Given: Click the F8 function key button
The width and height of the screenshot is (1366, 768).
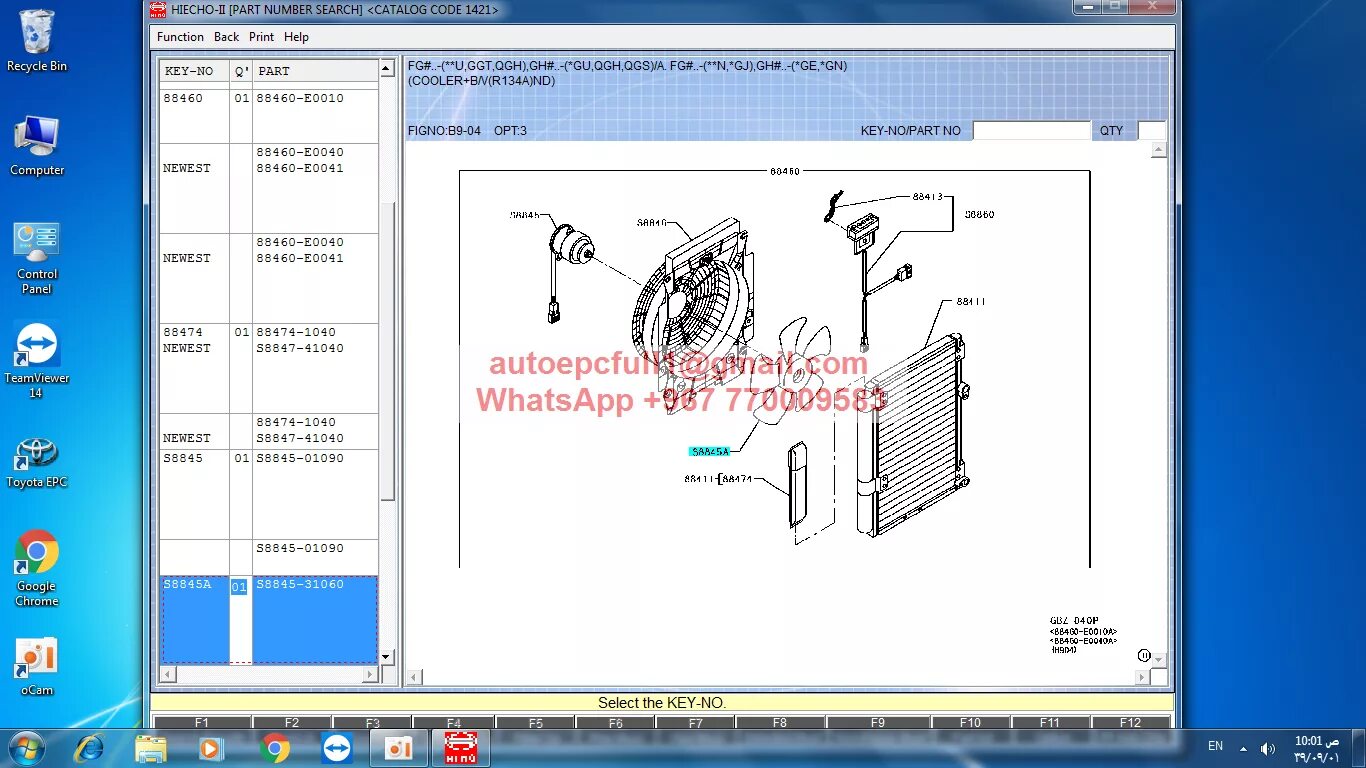Looking at the screenshot, I should [780, 722].
